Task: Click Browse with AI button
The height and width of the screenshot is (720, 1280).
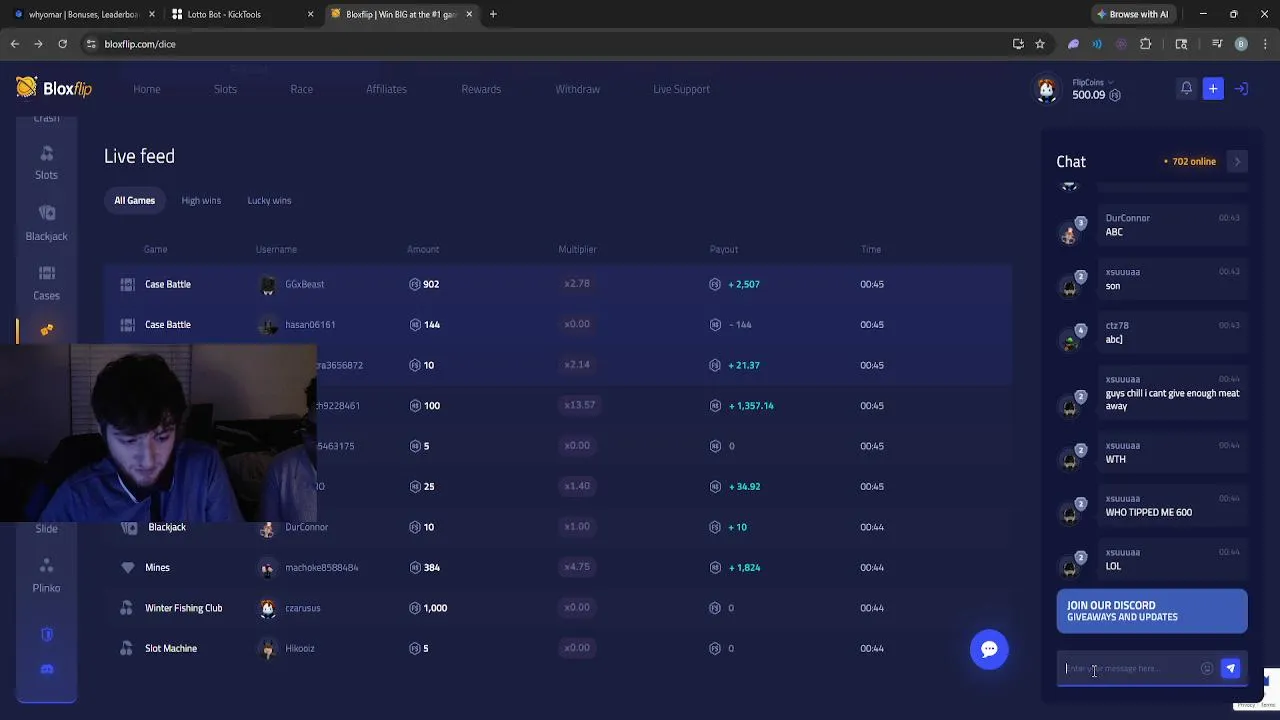Action: (x=1132, y=14)
